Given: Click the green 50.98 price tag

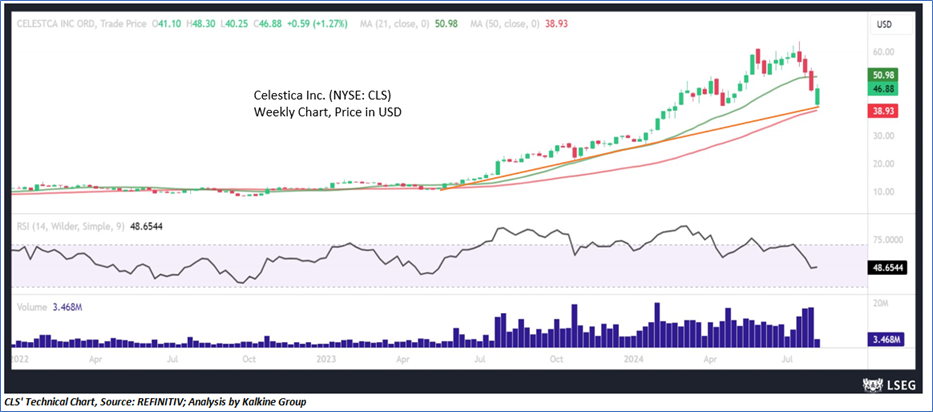Looking at the screenshot, I should pos(885,75).
